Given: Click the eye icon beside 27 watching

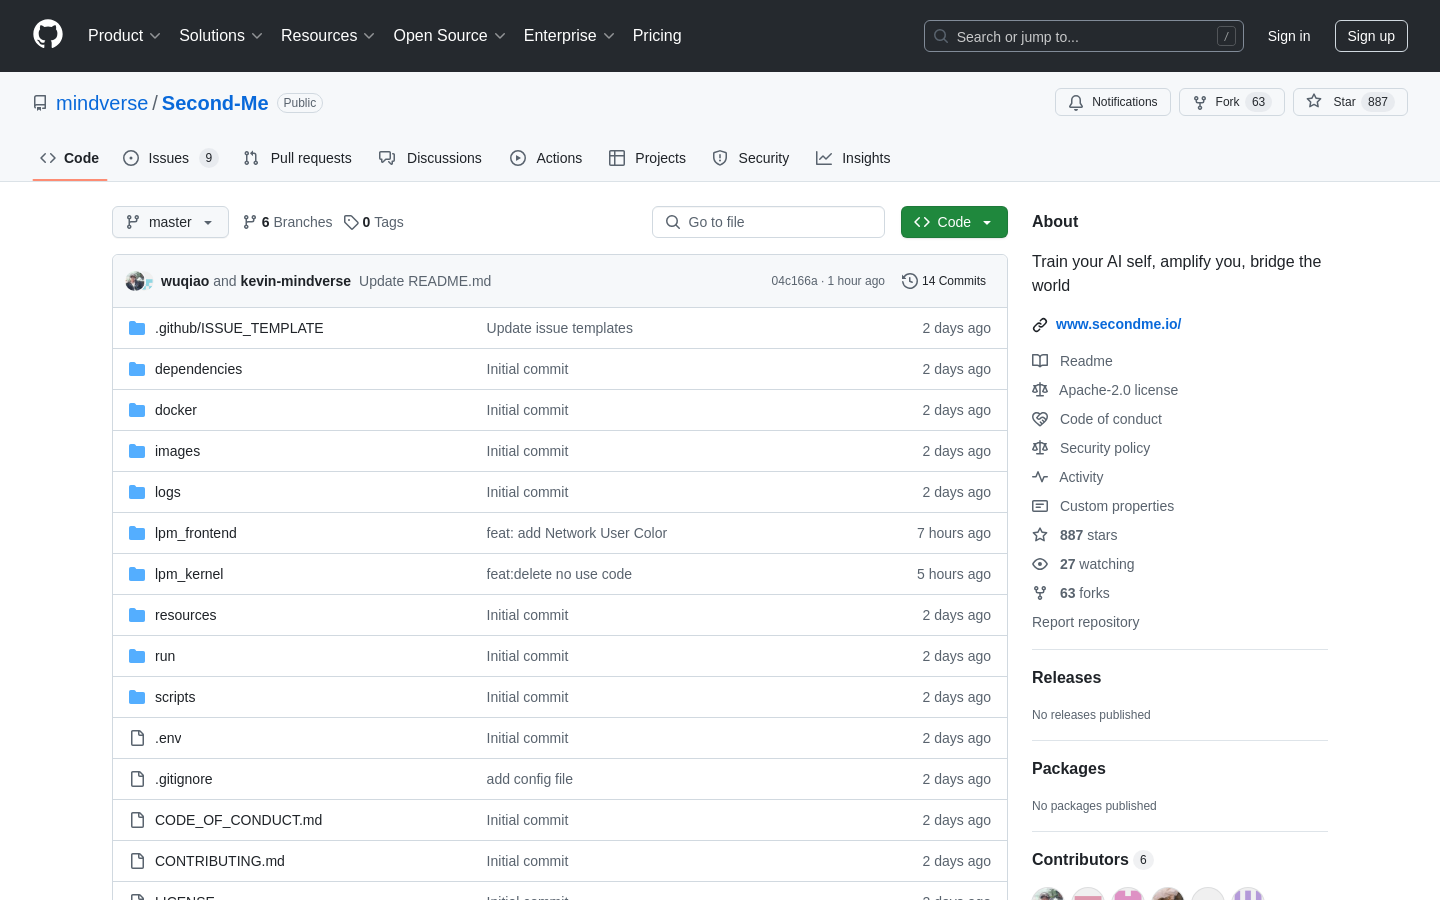Looking at the screenshot, I should [1040, 564].
